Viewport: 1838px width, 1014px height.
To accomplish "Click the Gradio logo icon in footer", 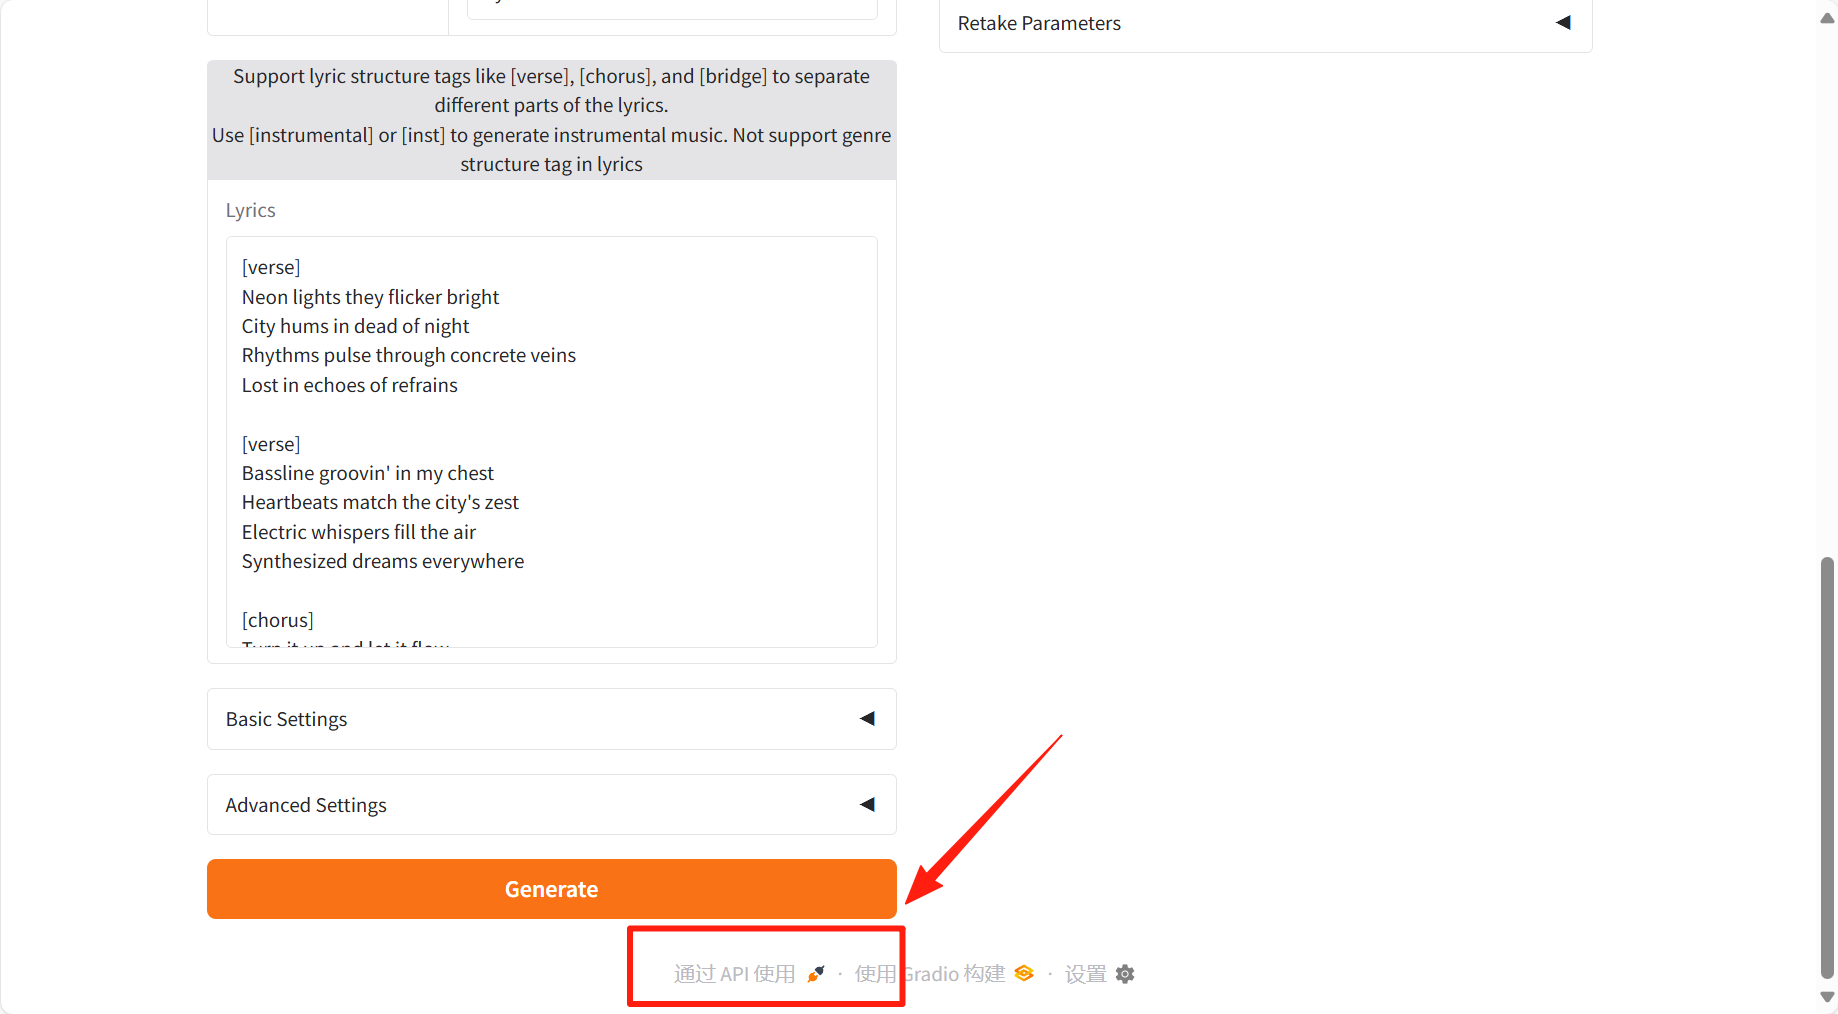I will 1024,974.
